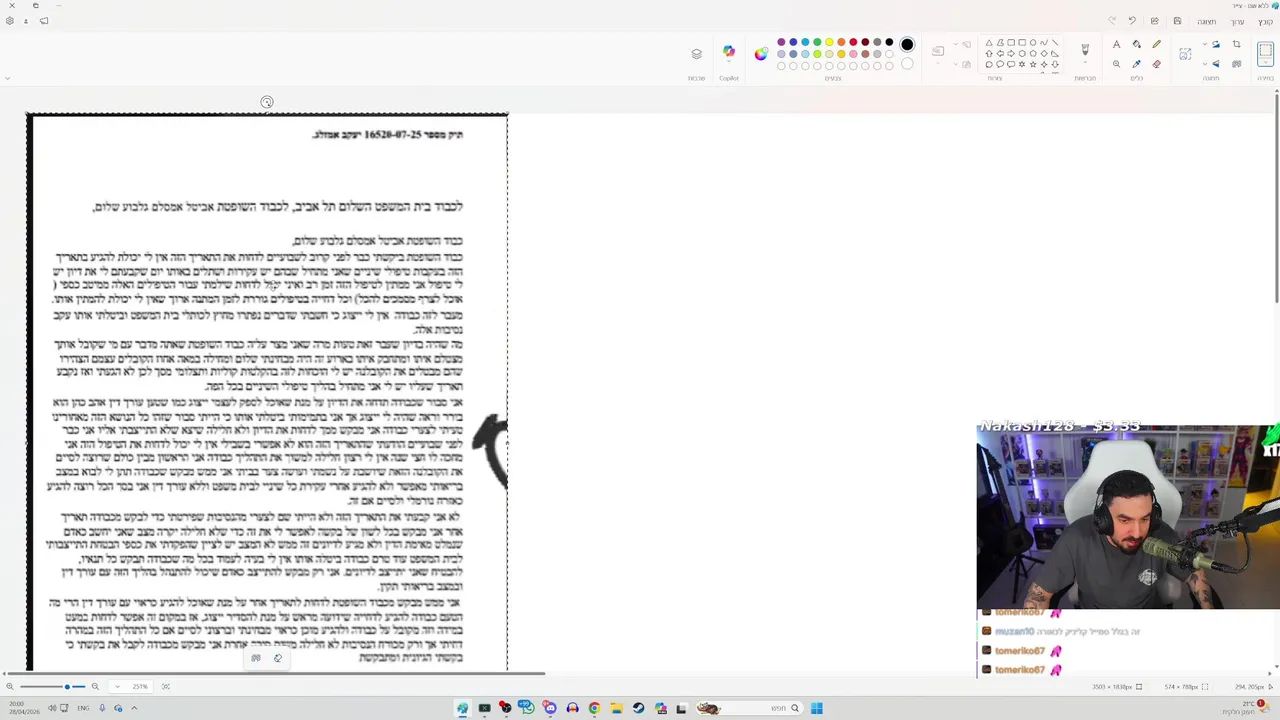
Task: Open Paint settings gear
Action: [9, 21]
